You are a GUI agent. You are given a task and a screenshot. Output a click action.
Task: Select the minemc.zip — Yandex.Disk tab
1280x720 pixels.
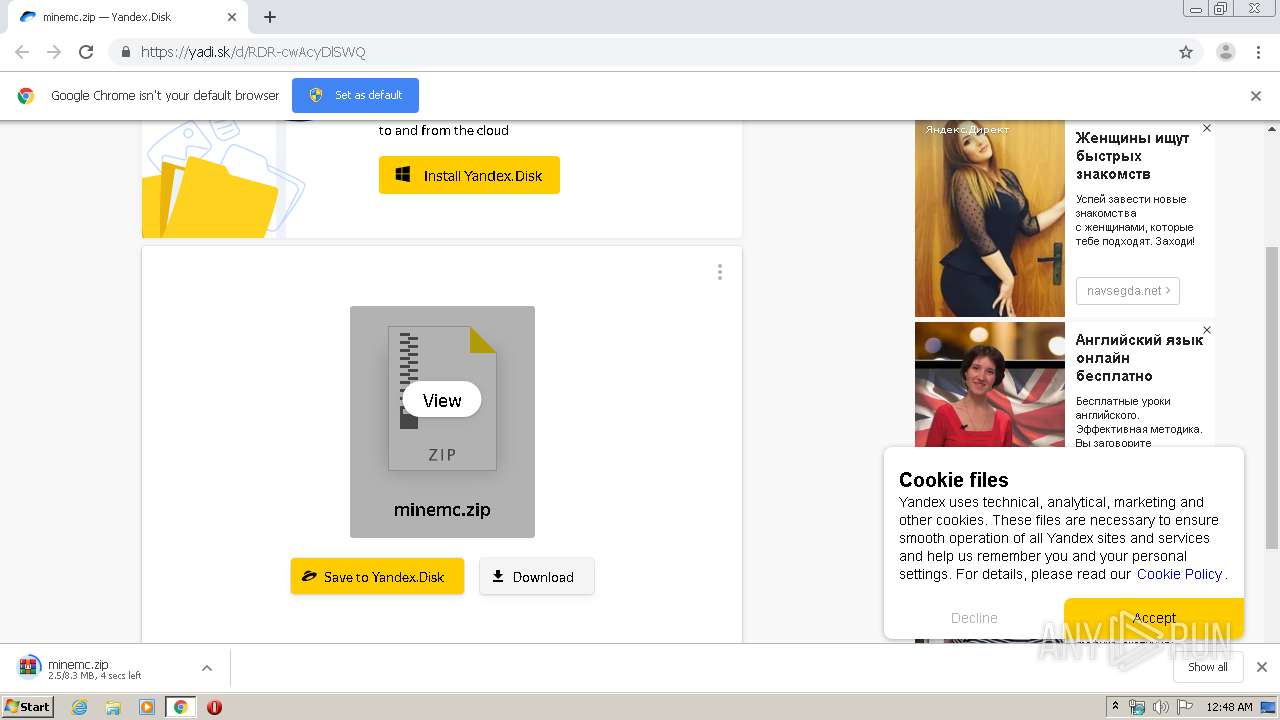pos(127,17)
